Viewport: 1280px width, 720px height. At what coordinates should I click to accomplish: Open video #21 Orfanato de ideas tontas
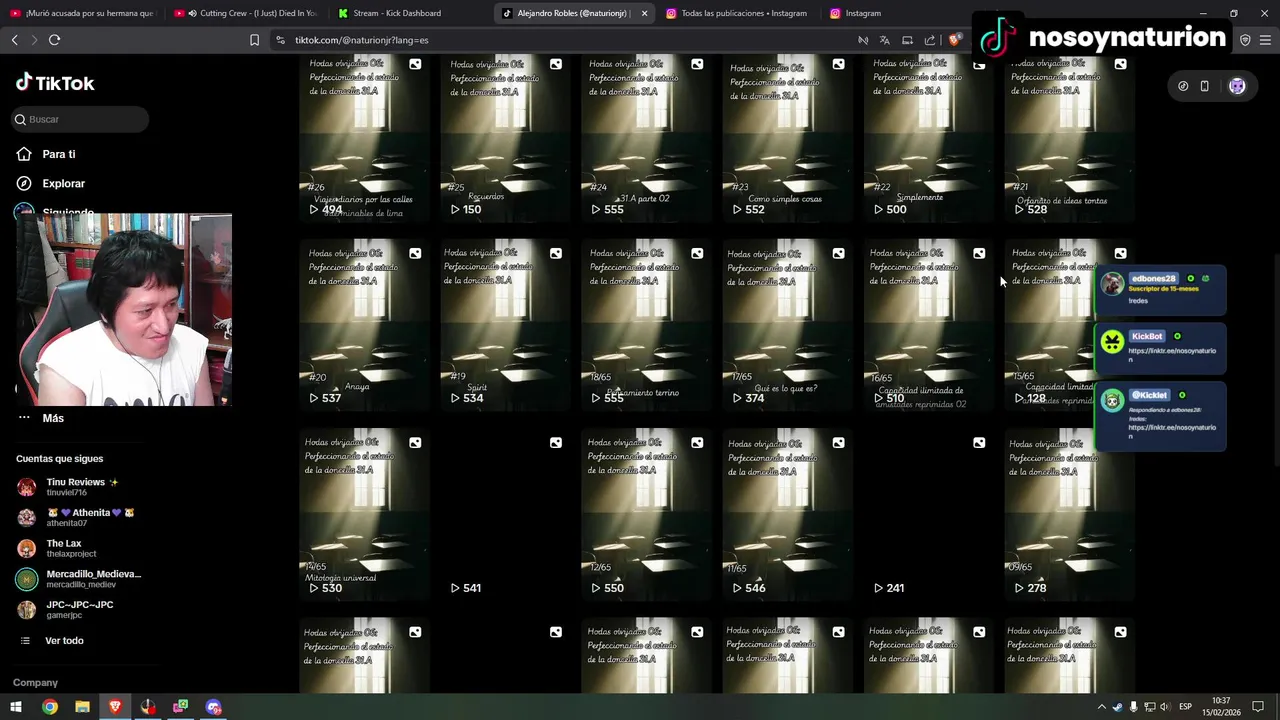(1070, 138)
